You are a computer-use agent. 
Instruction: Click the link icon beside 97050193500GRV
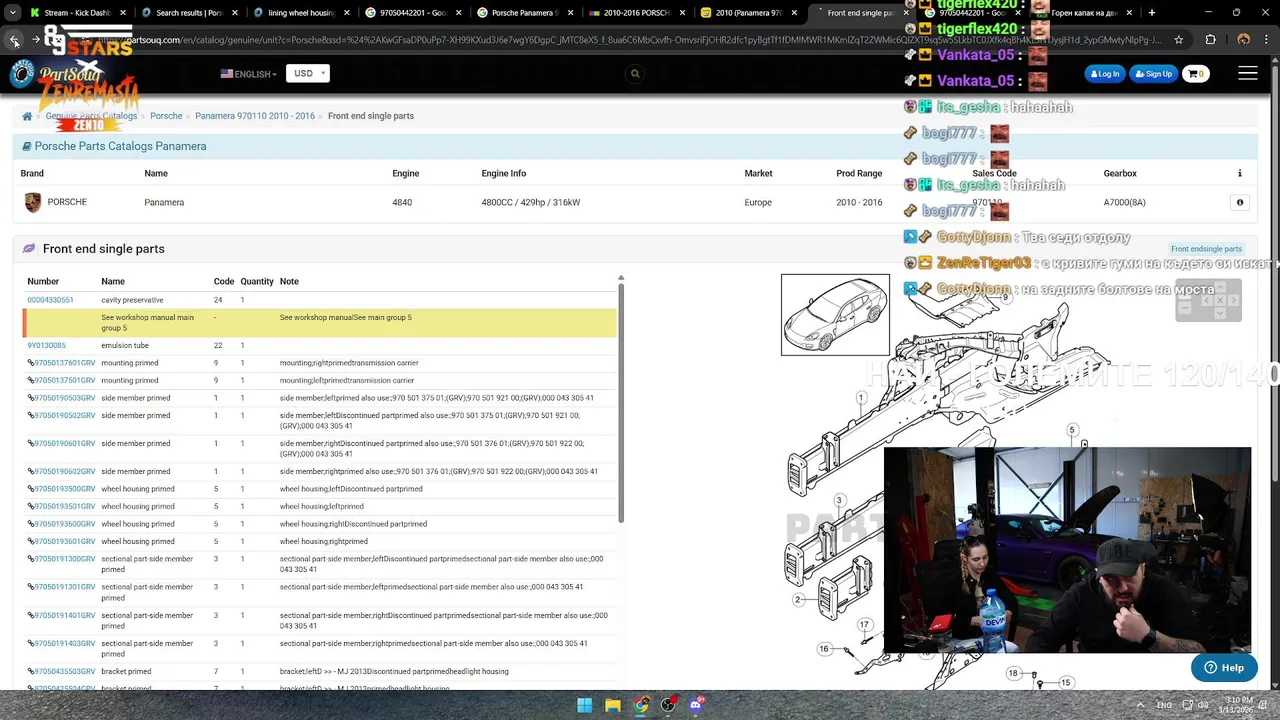tap(31, 489)
